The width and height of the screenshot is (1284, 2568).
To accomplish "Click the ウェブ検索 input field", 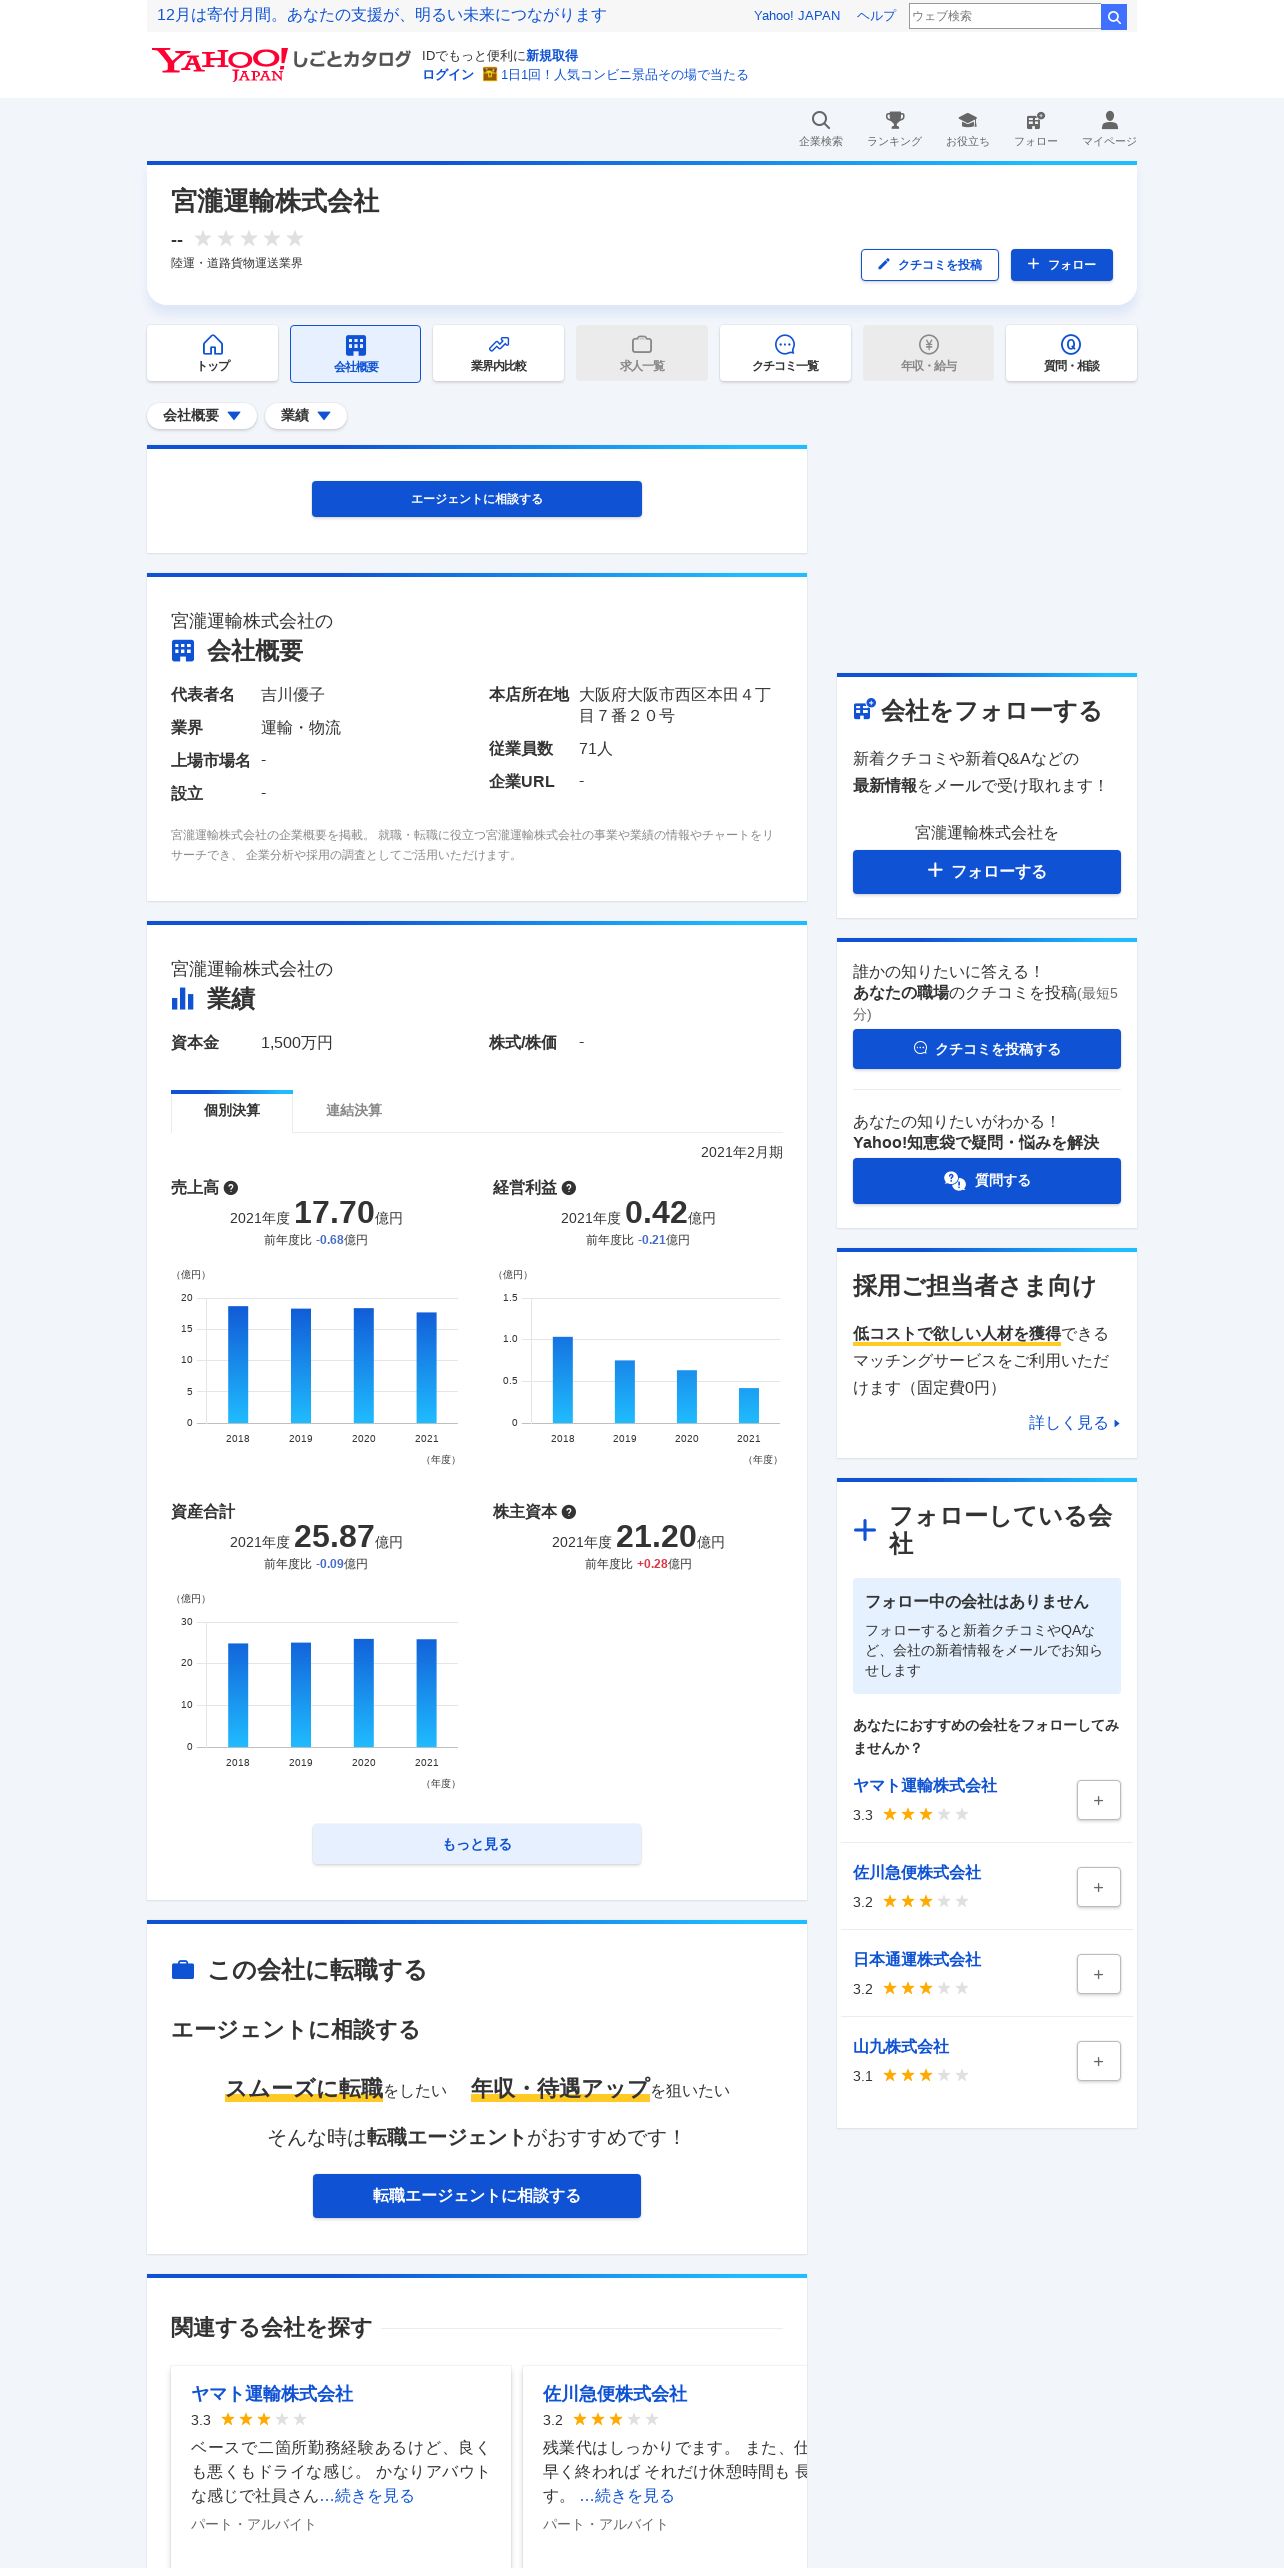I will point(1004,16).
